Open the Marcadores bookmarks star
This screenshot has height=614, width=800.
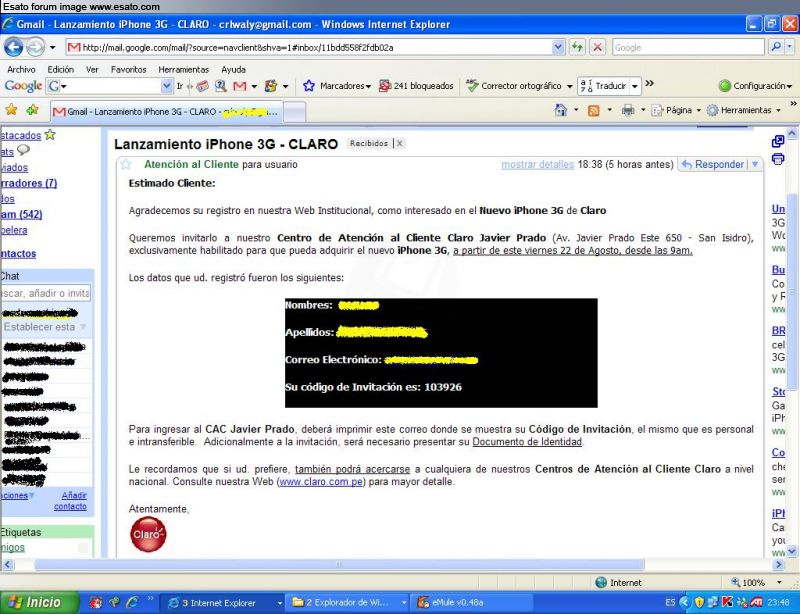[x=309, y=86]
